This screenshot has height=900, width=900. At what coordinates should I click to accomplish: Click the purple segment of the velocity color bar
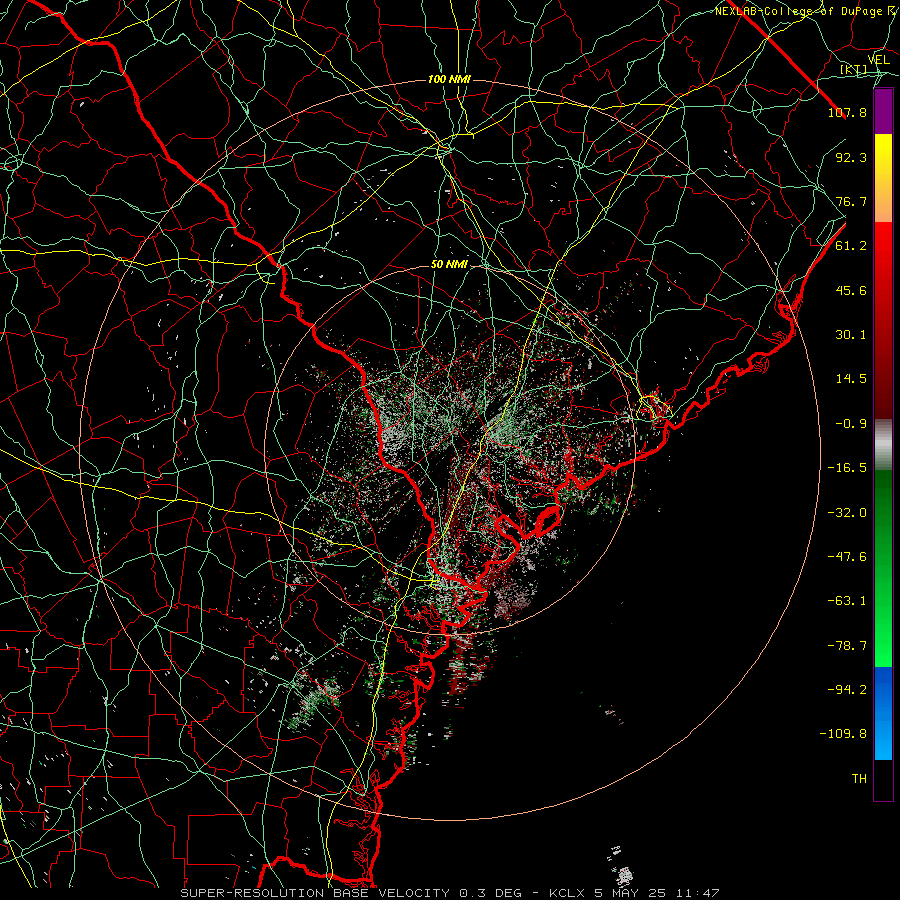pos(883,112)
